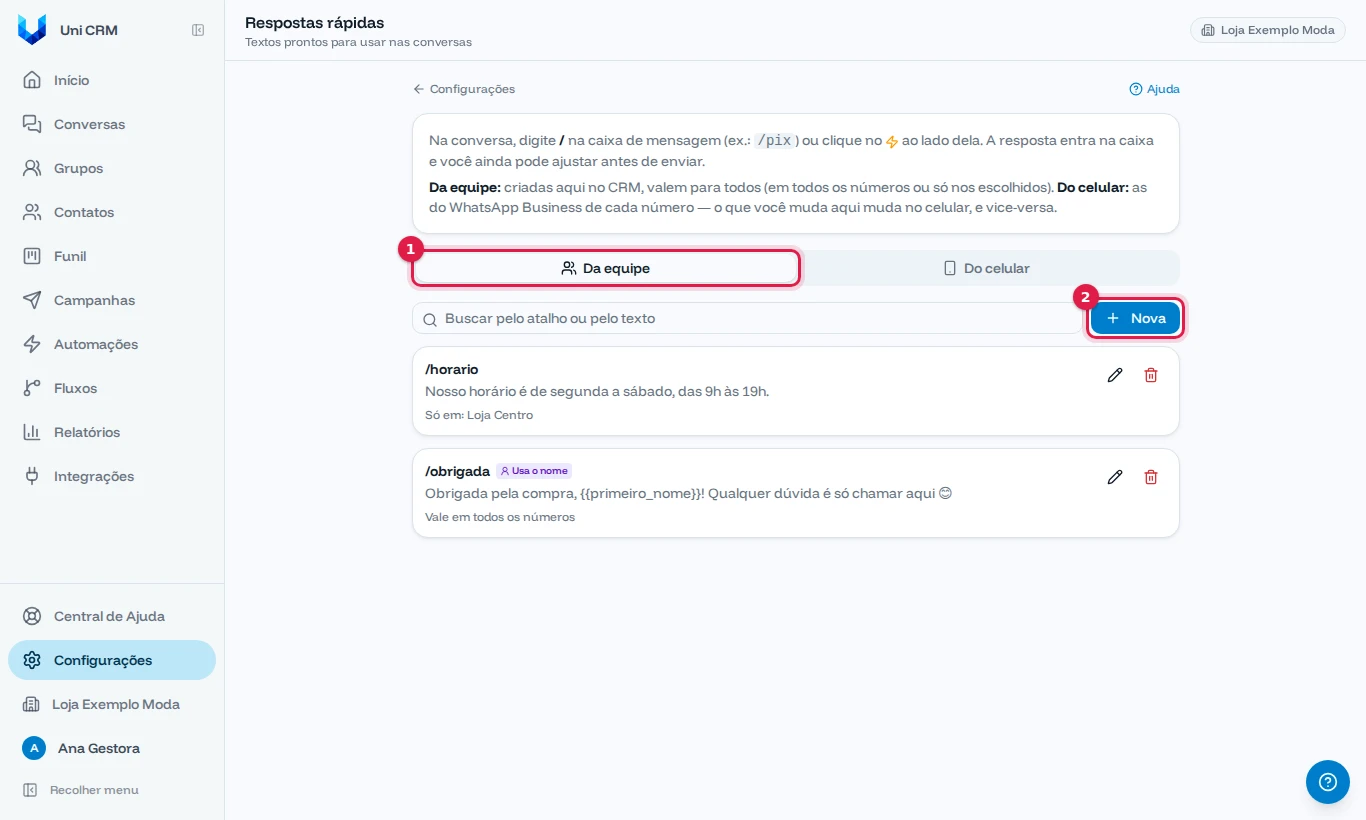
Task: Collapse sidebar using icon beside Uni CRM
Action: 198,30
